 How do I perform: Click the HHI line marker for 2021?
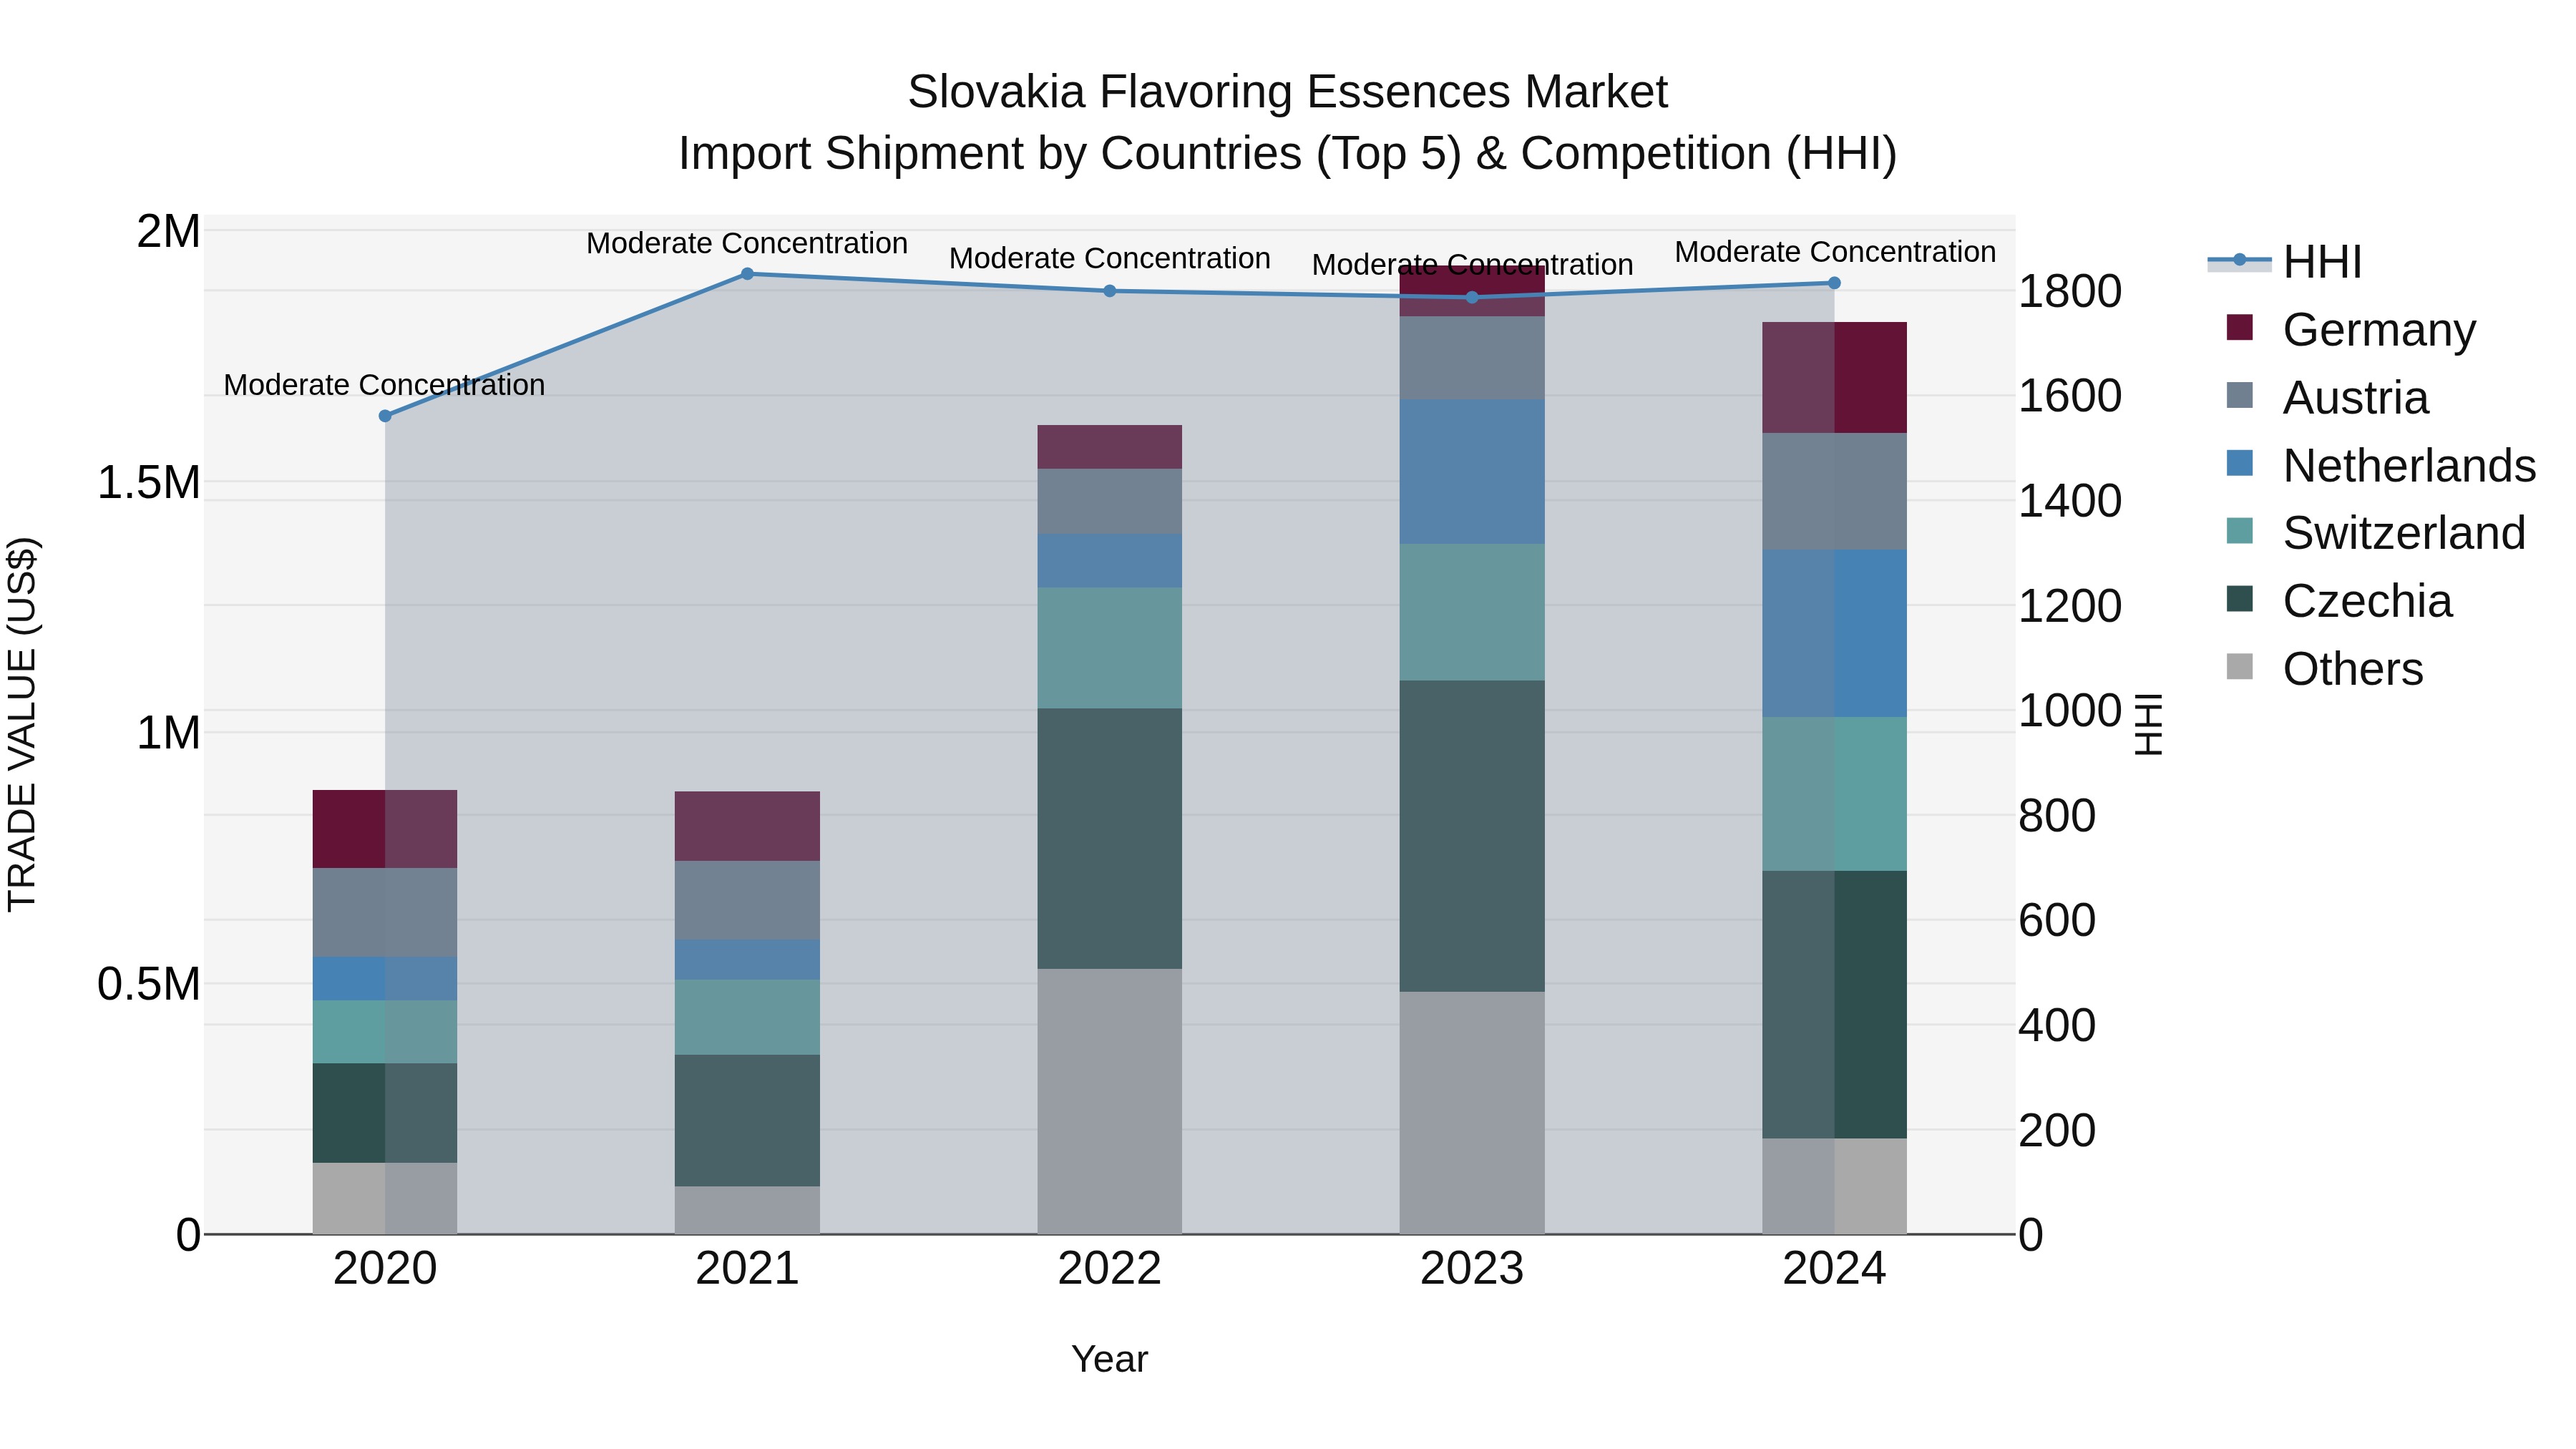point(747,274)
